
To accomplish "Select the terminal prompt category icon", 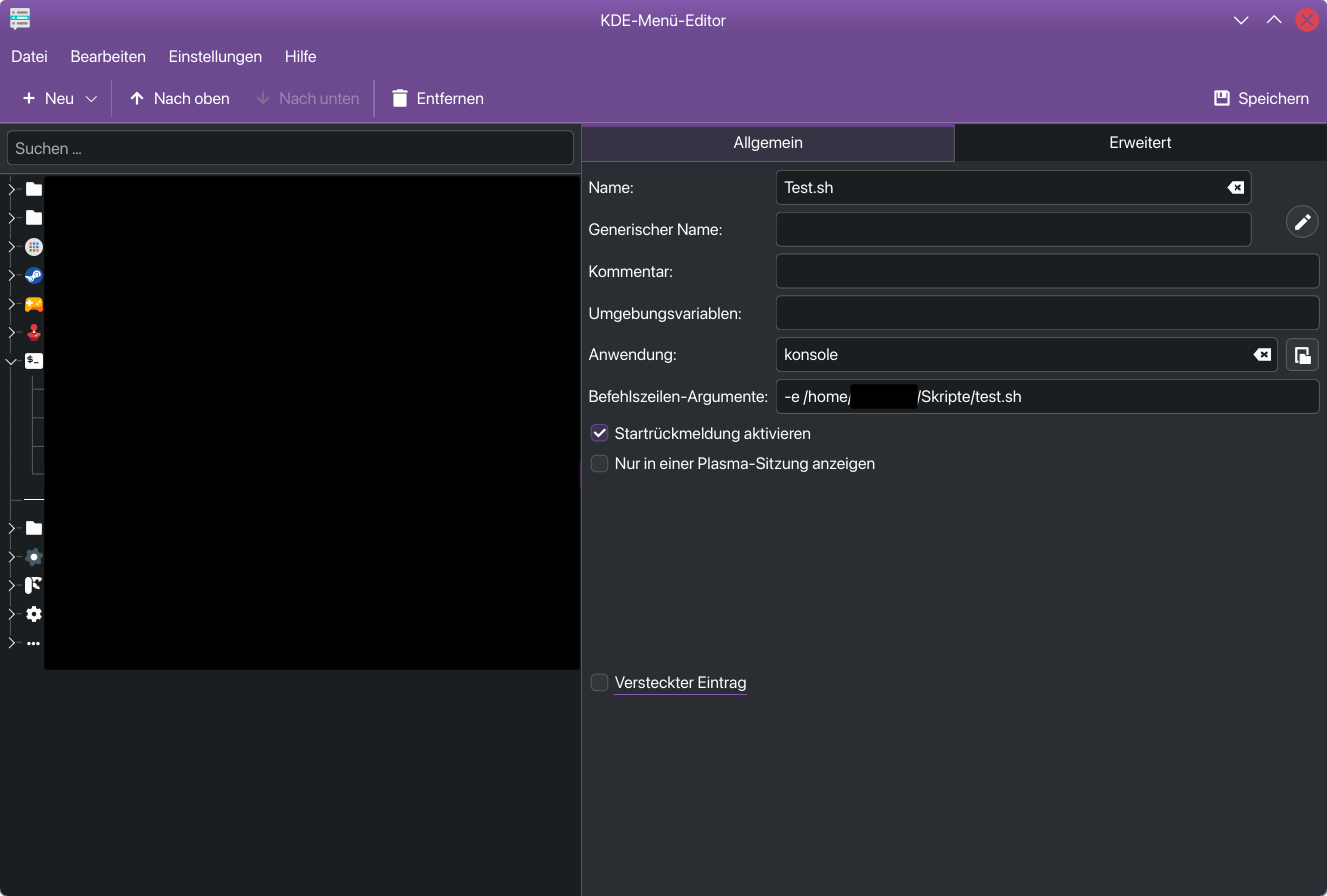I will (34, 361).
